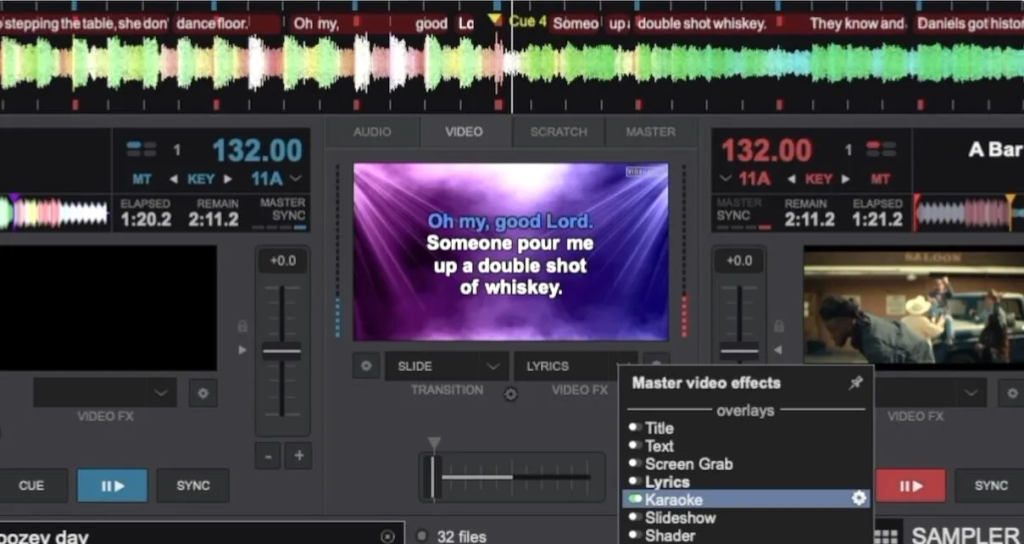Expand the left deck 11A key dropdown

[296, 179]
